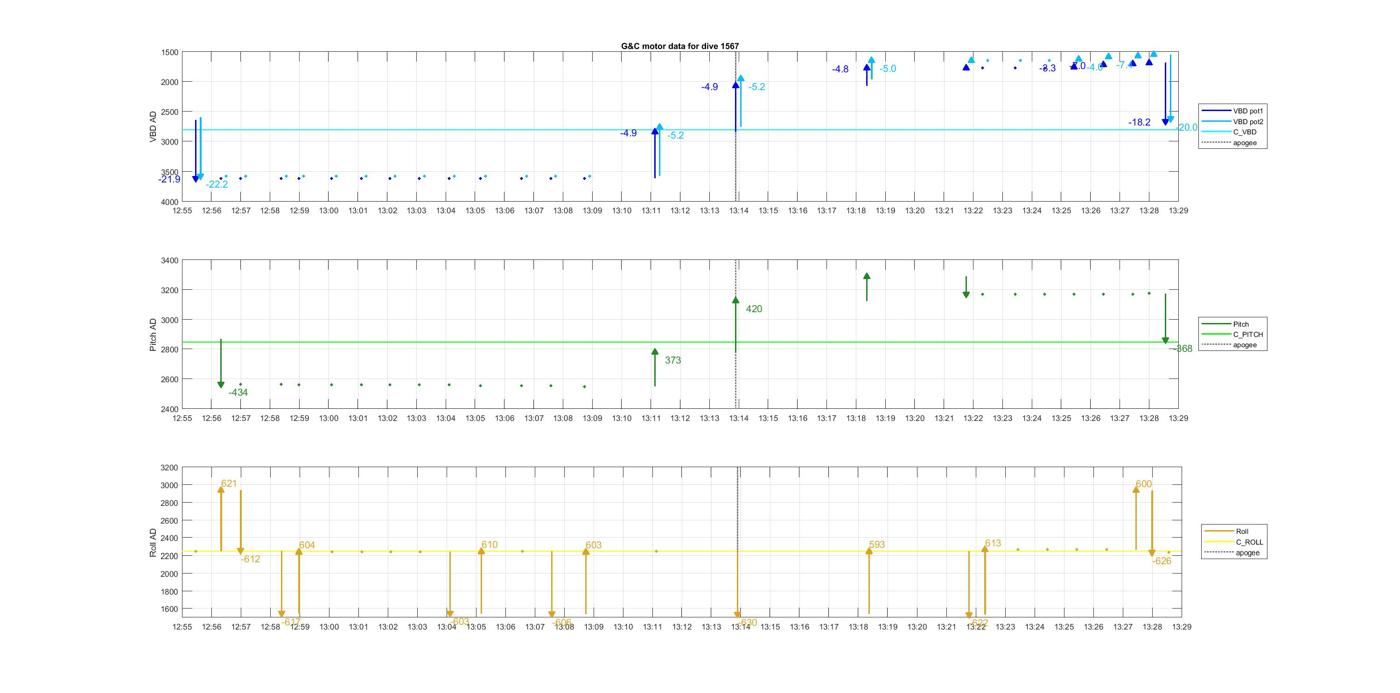The height and width of the screenshot is (693, 1400).
Task: Click y-axis tick '4000' on VBD plot
Action: click(x=168, y=201)
